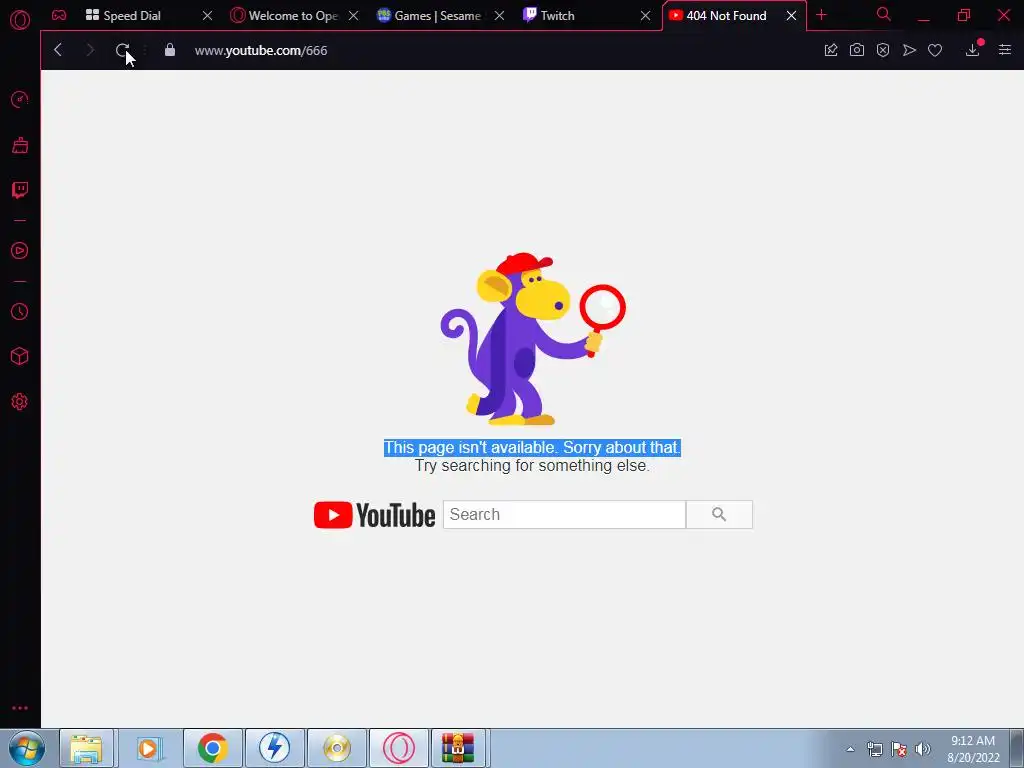Open Twitch panel in sidebar
This screenshot has height=768, width=1024.
click(20, 190)
